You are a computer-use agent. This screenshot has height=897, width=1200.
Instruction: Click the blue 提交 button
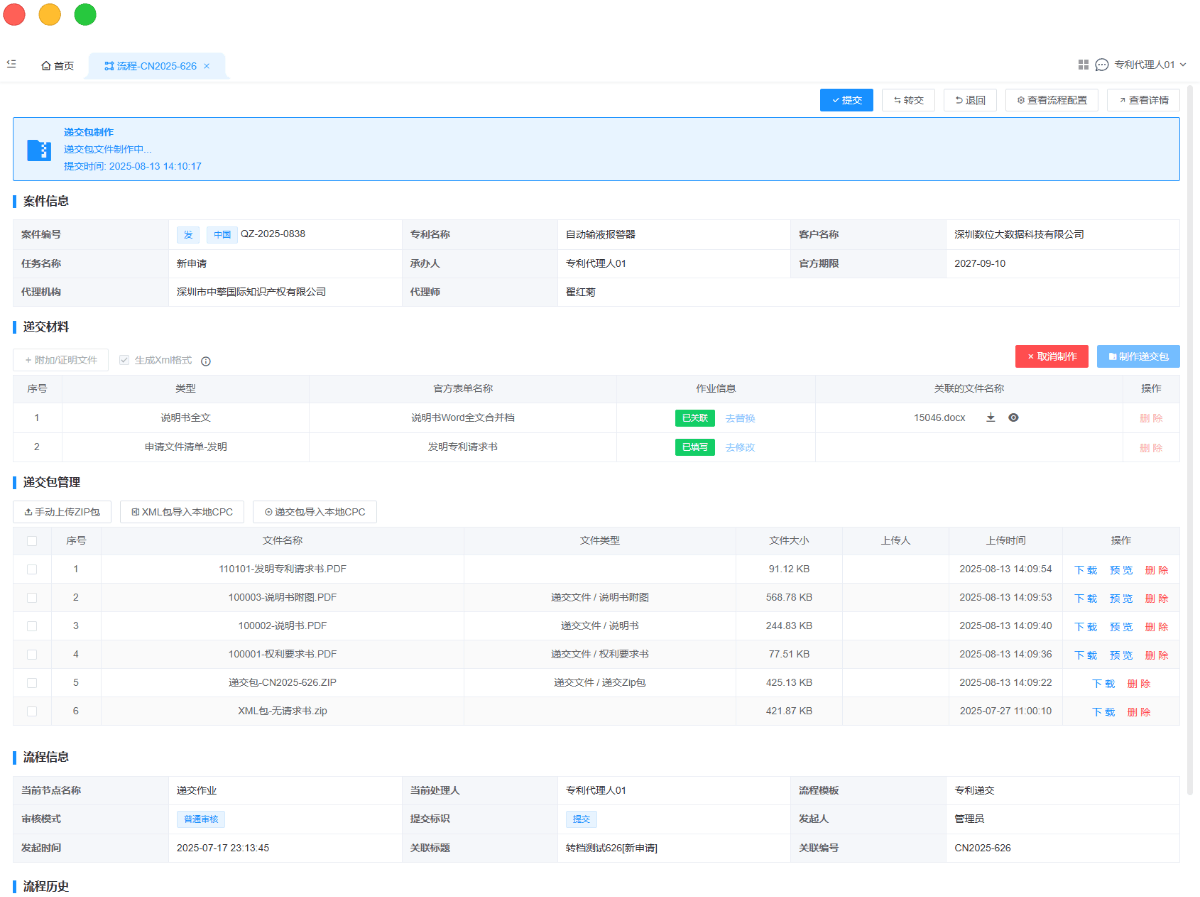[x=846, y=100]
